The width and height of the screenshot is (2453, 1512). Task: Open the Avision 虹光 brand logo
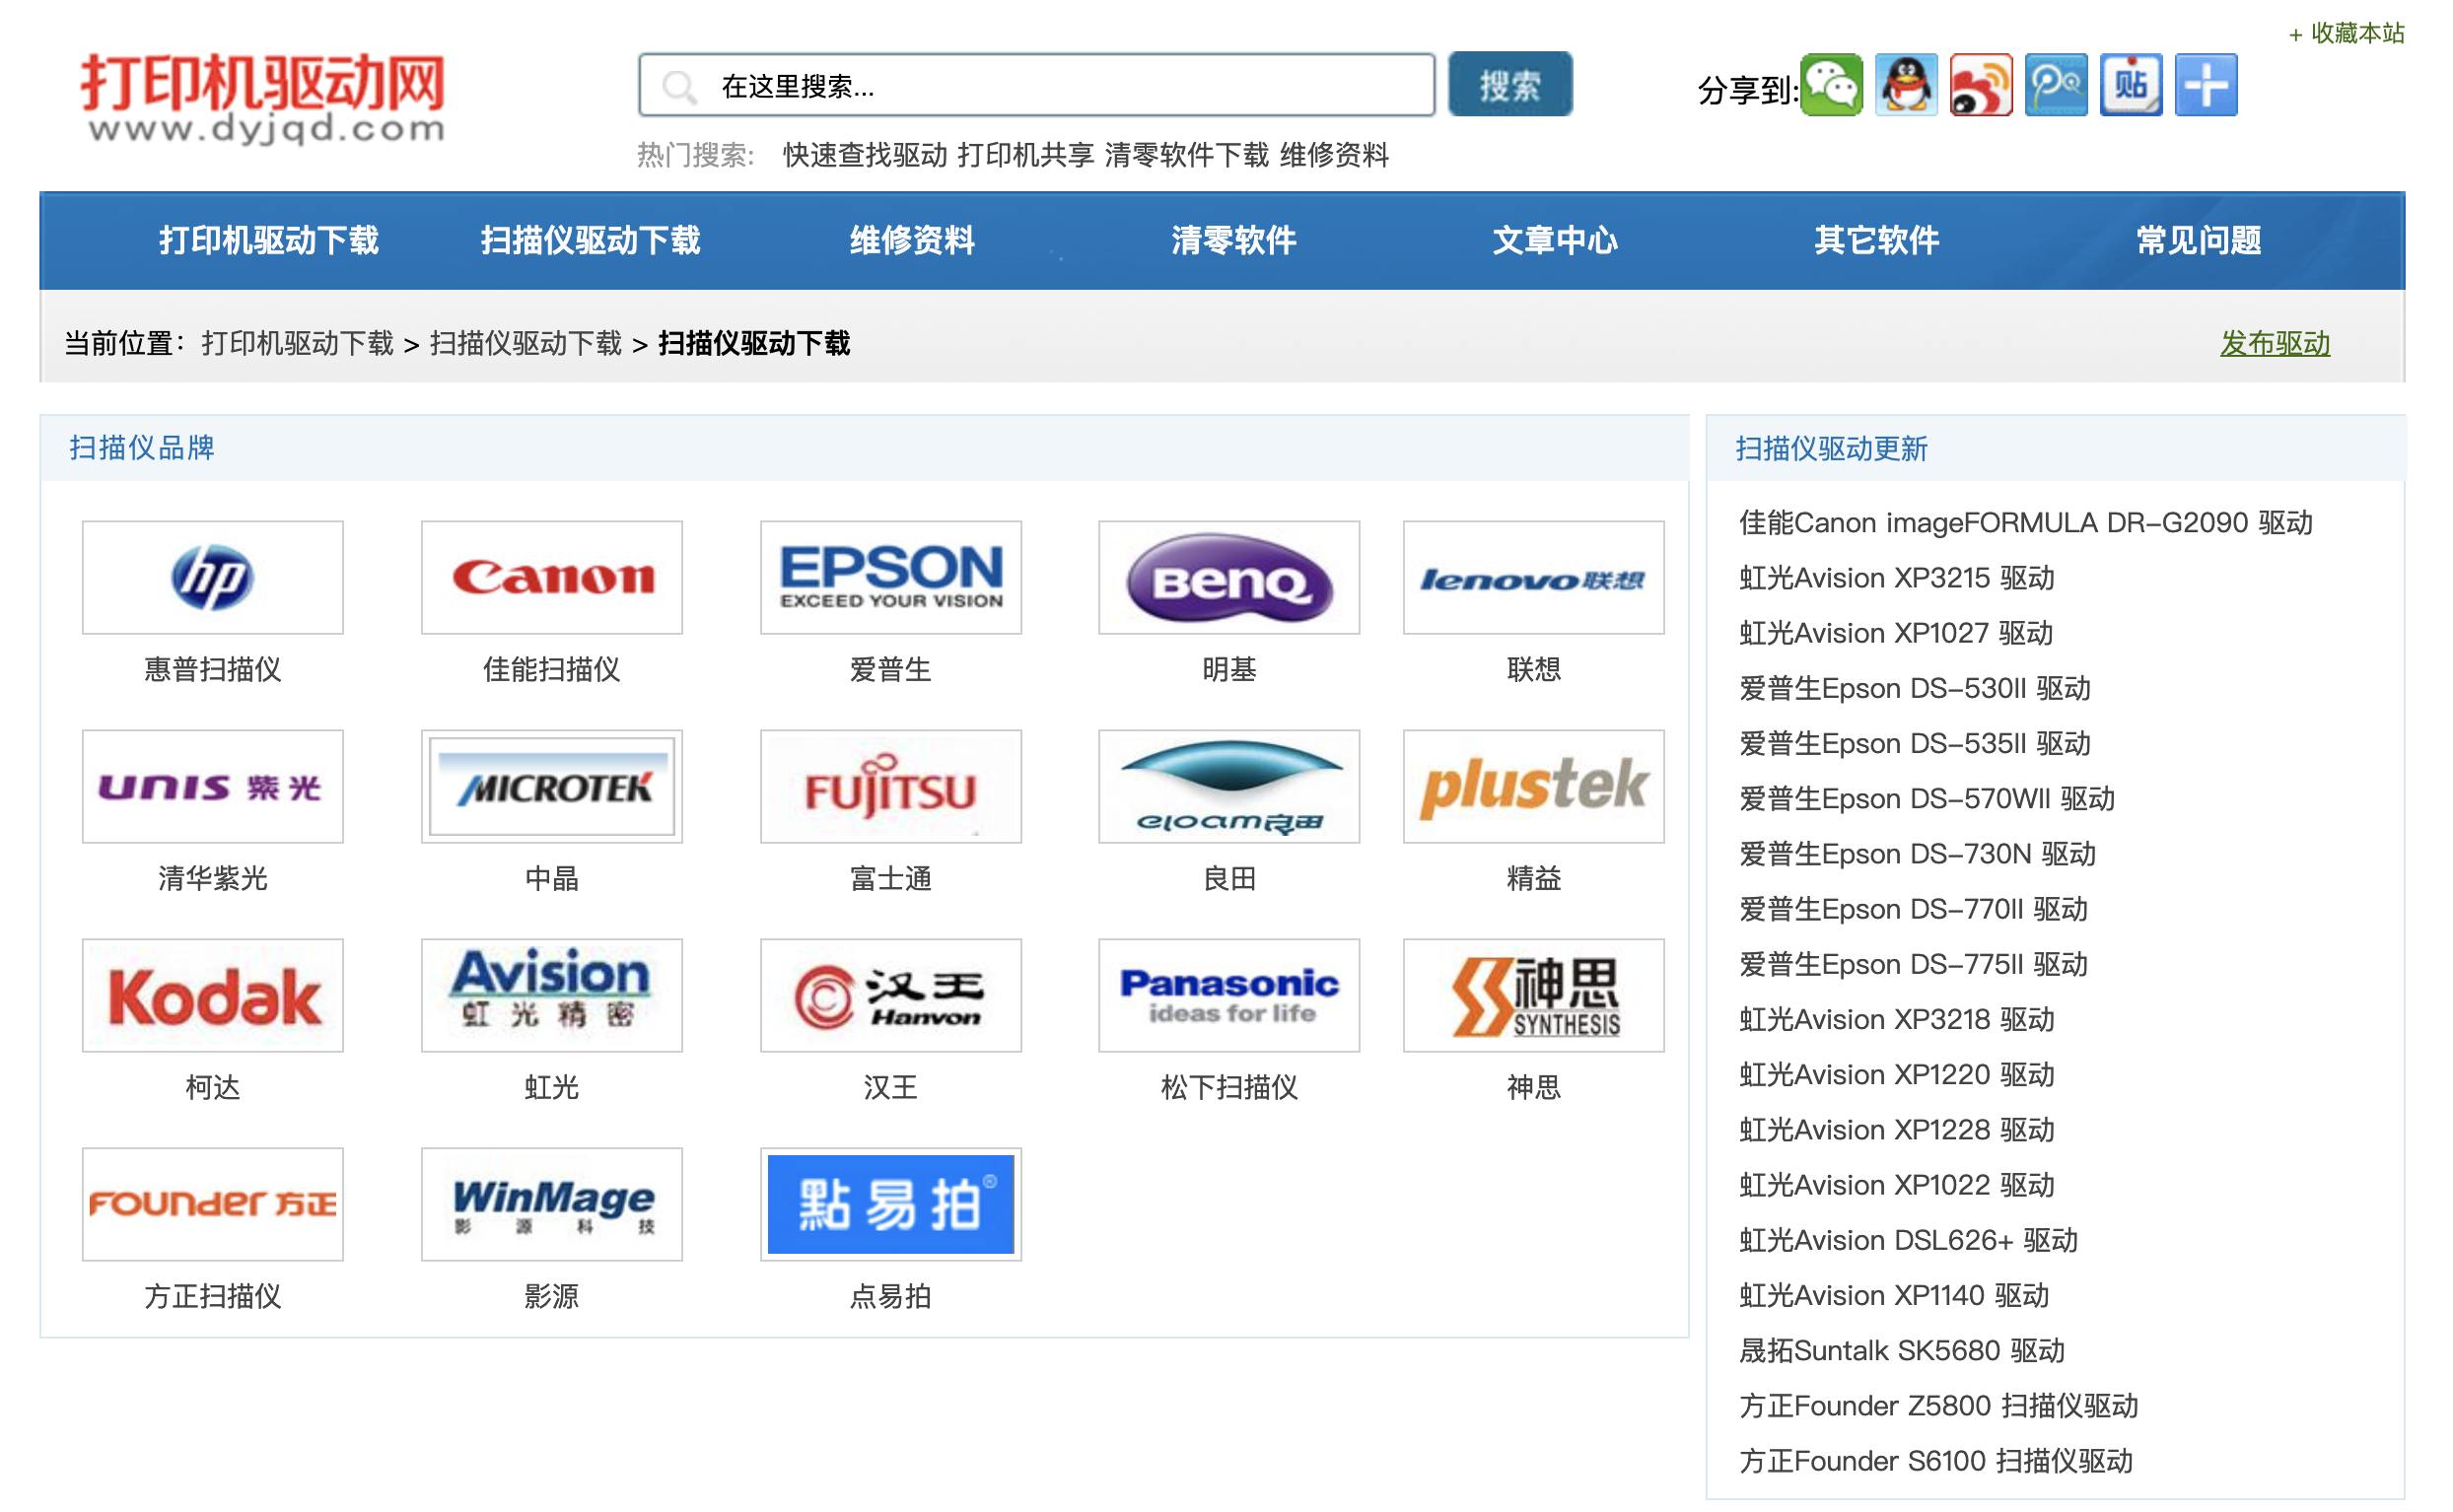pos(552,995)
